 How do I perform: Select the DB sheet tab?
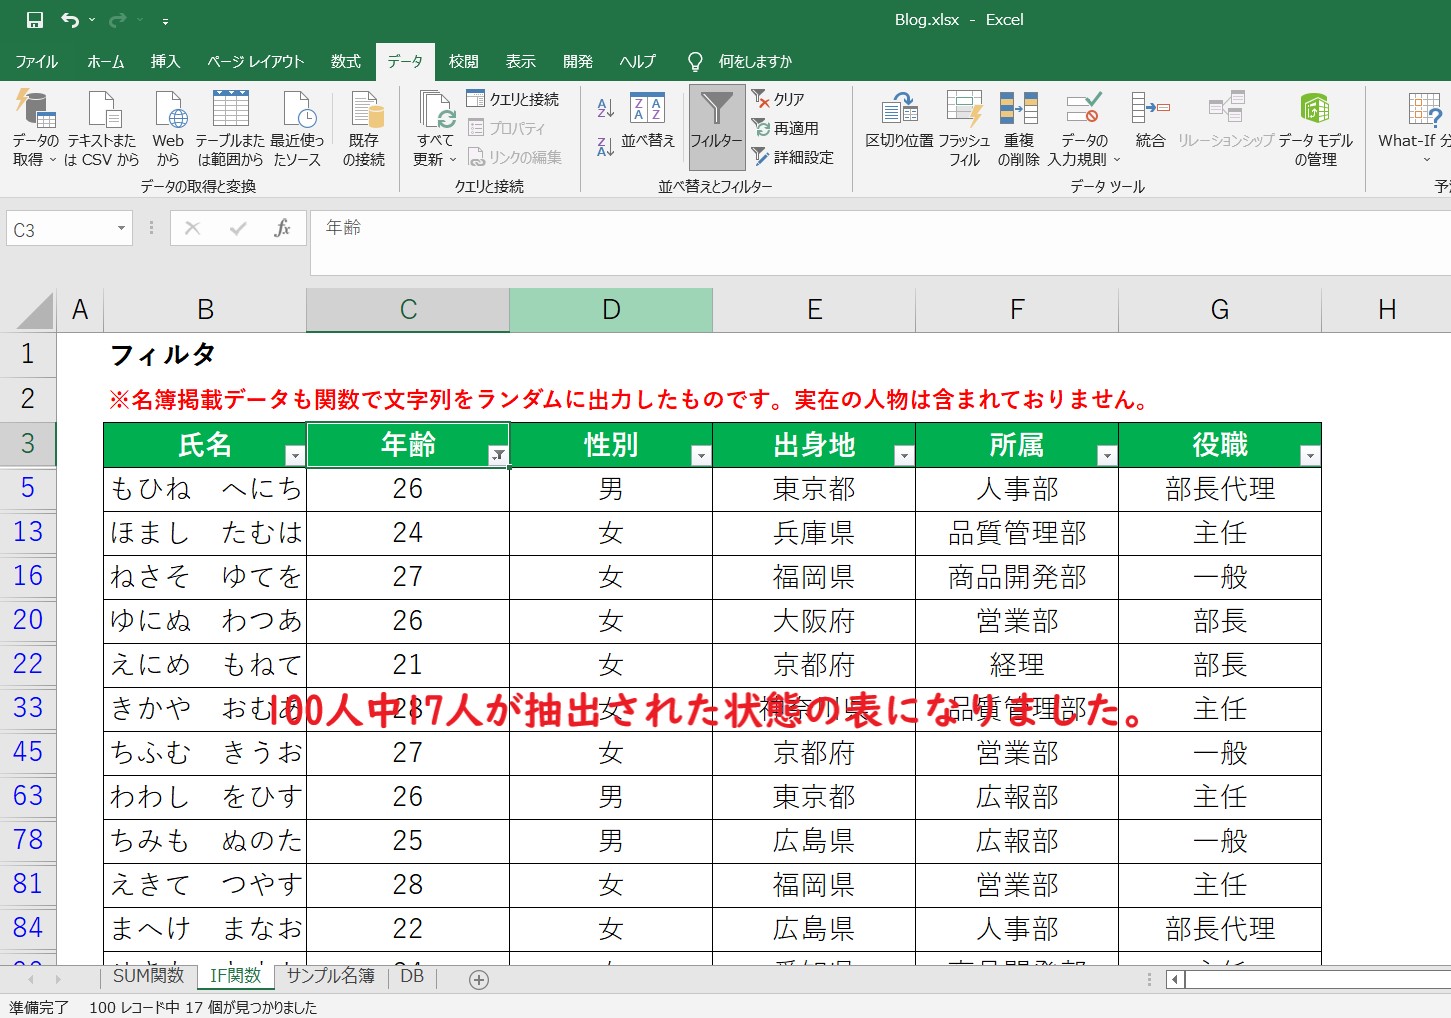tap(412, 977)
